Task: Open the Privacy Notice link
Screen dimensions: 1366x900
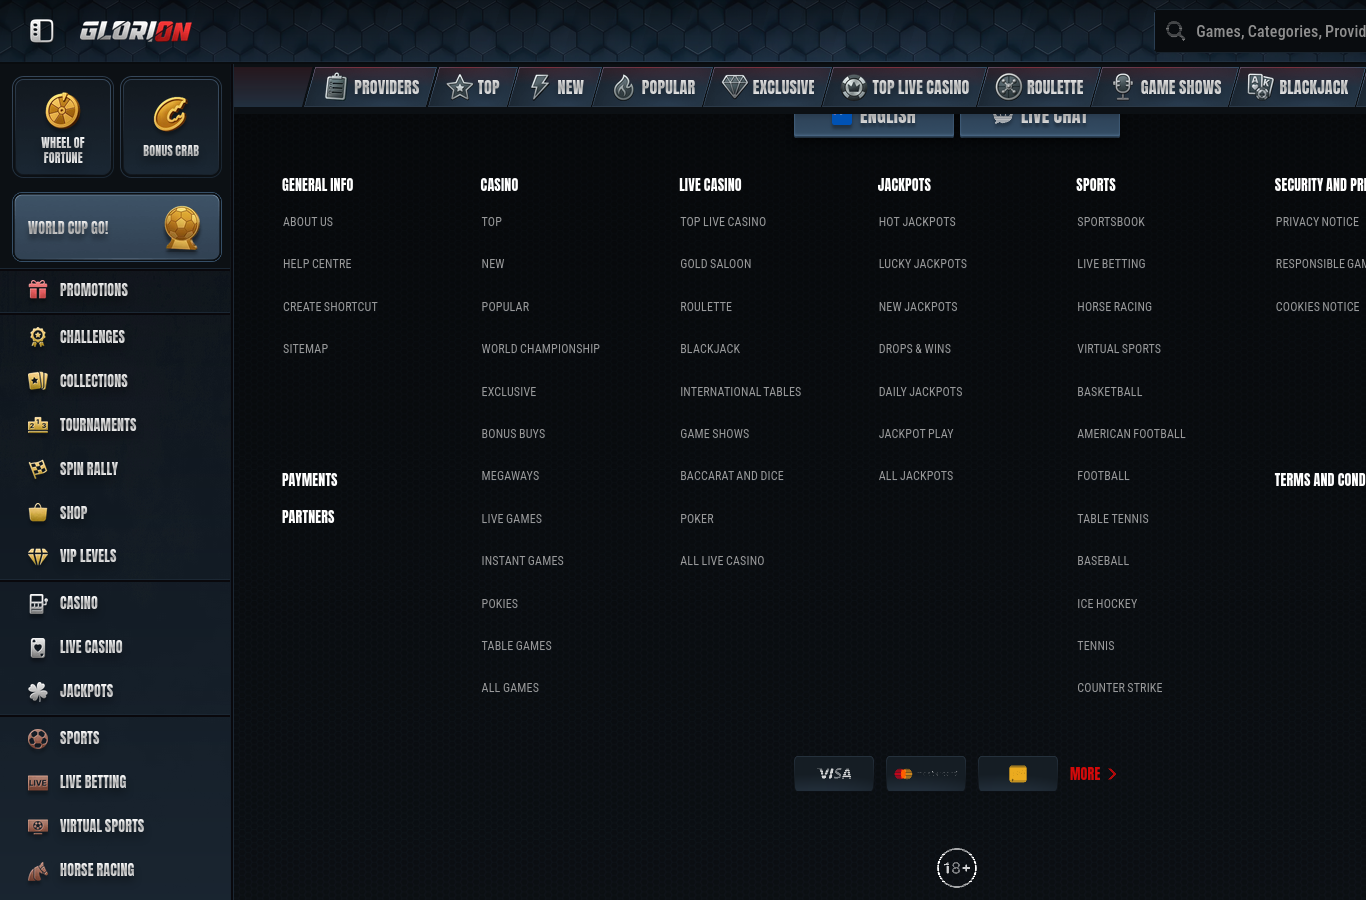Action: (1317, 222)
